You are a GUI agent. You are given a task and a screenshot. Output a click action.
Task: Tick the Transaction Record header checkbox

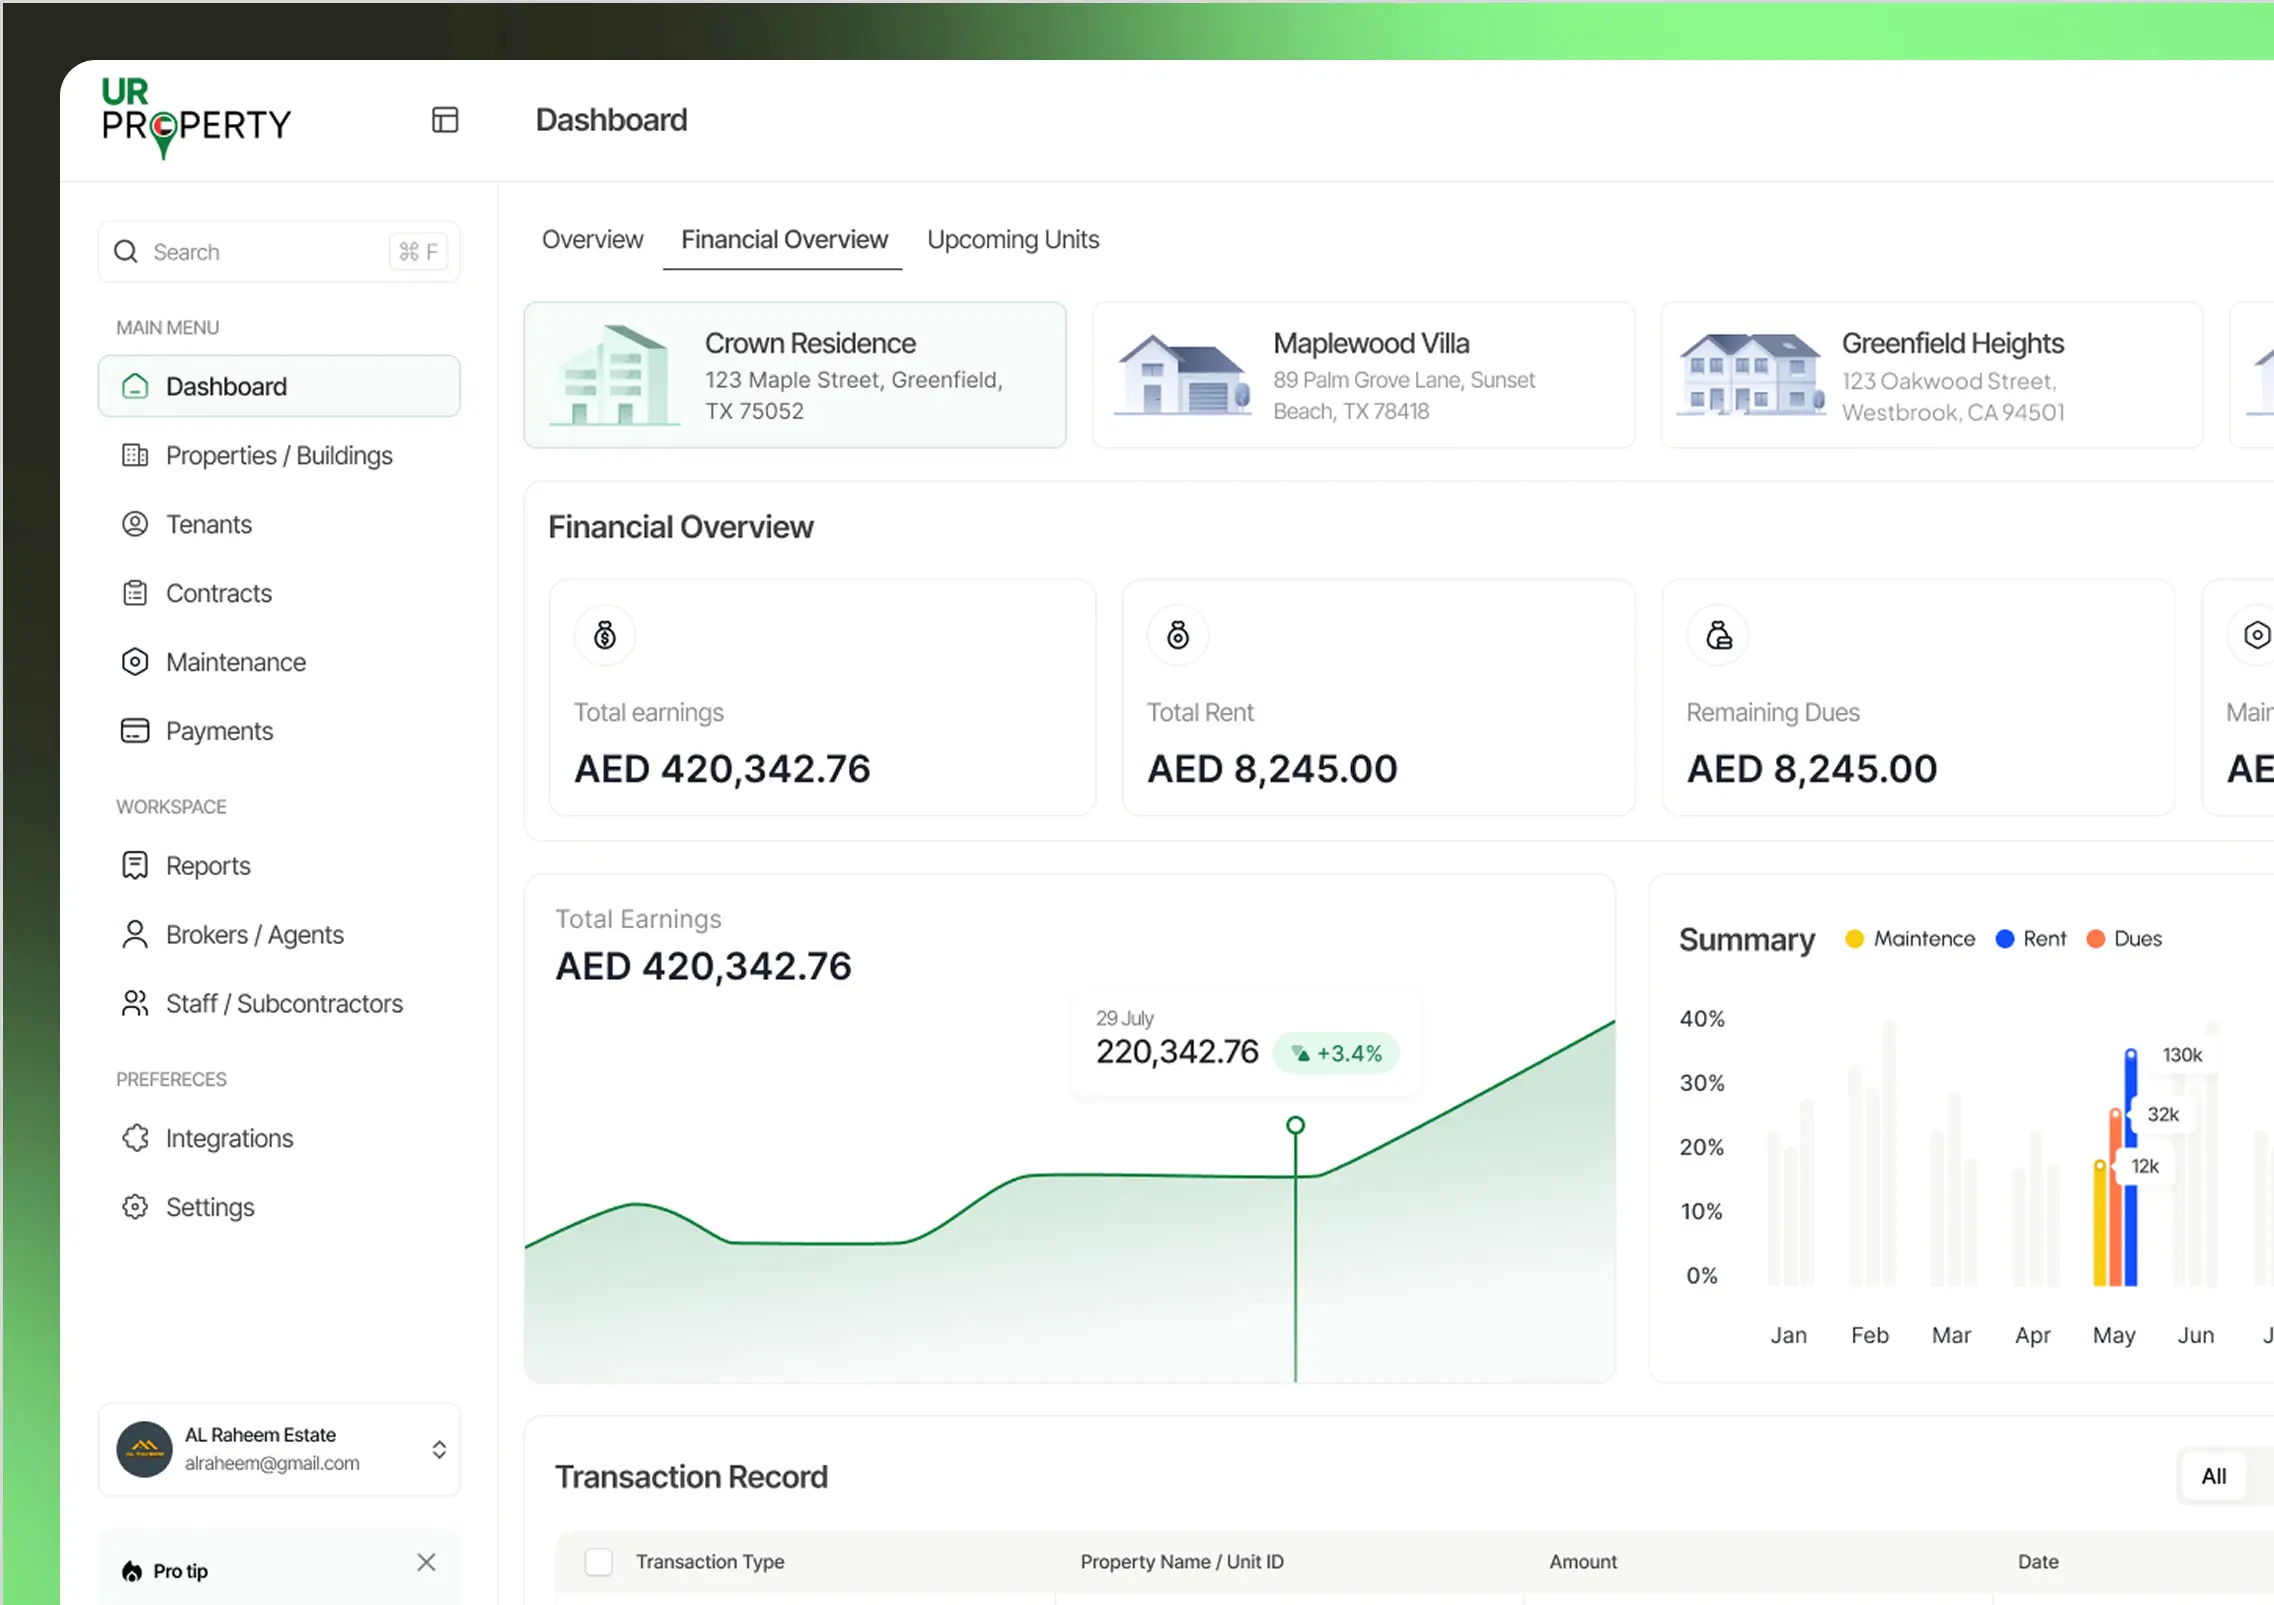[598, 1561]
